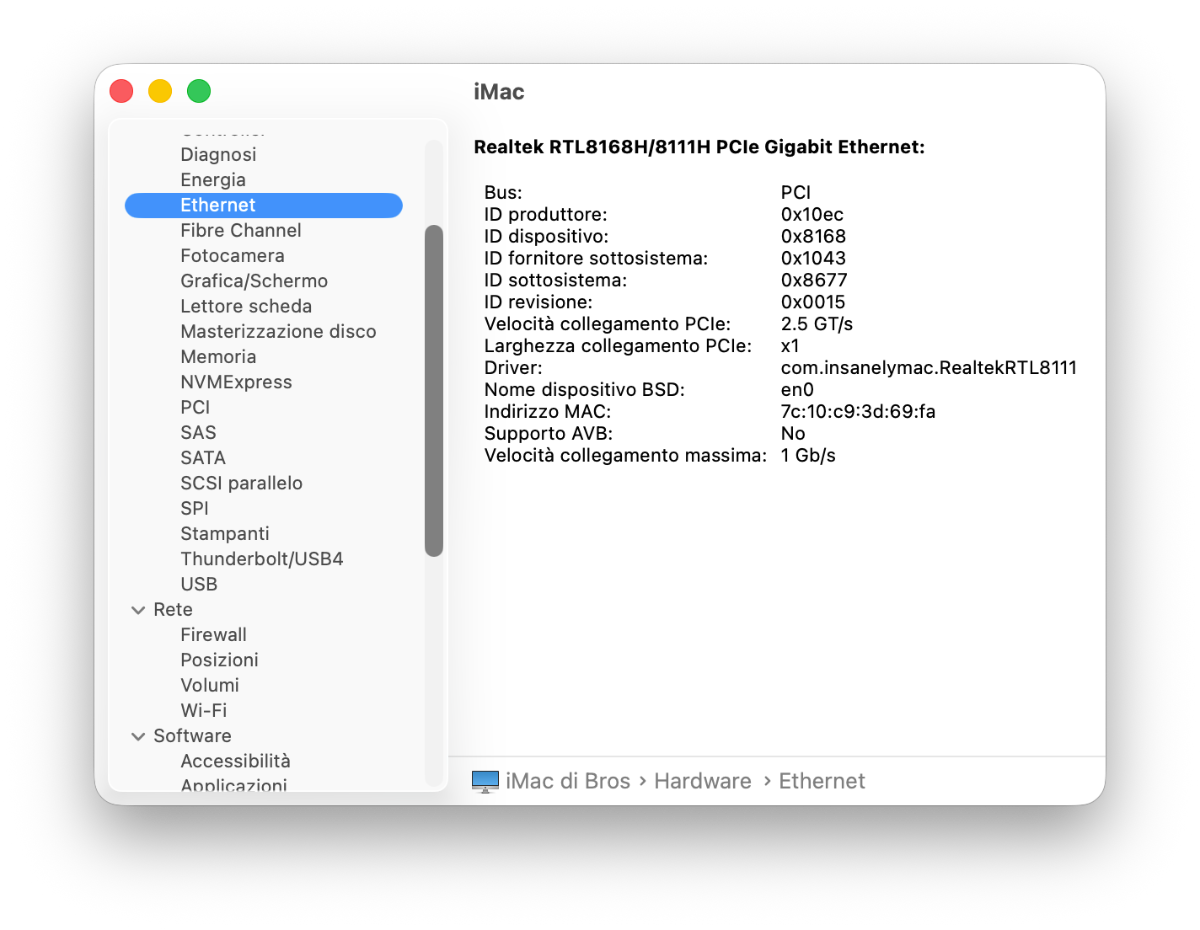Click the Ethernet segment in path bar

click(x=822, y=781)
